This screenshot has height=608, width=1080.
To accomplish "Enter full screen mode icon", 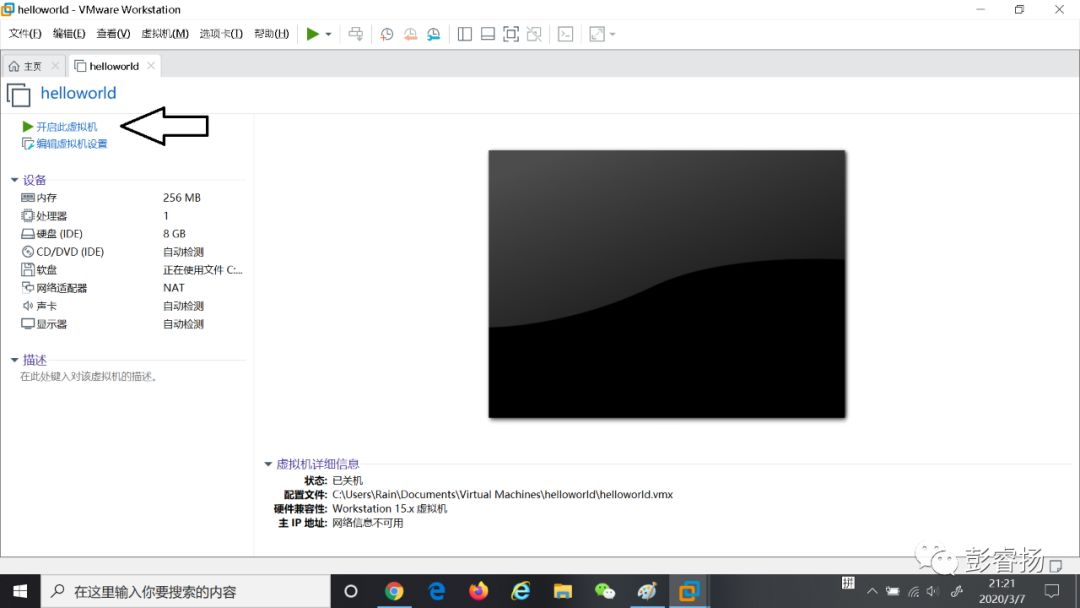I will [511, 34].
